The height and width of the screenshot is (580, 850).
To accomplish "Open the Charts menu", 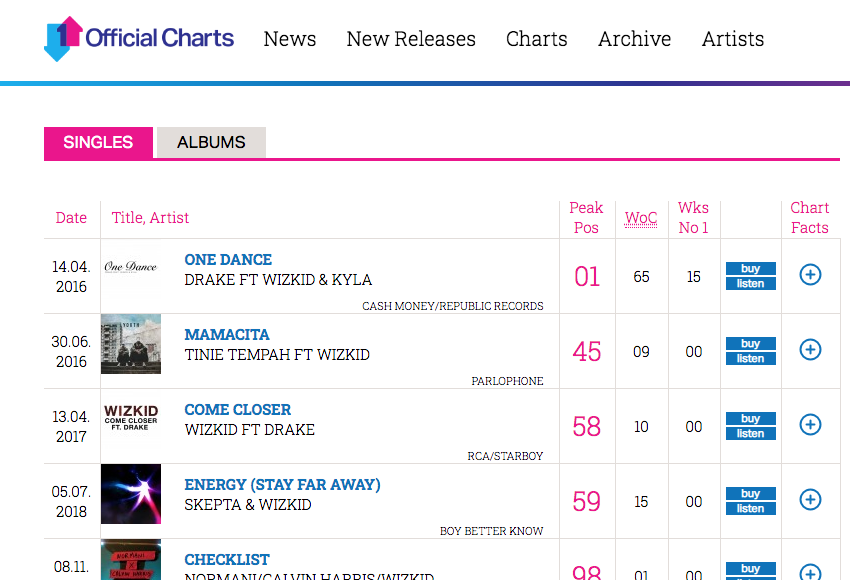I will pyautogui.click(x=537, y=39).
